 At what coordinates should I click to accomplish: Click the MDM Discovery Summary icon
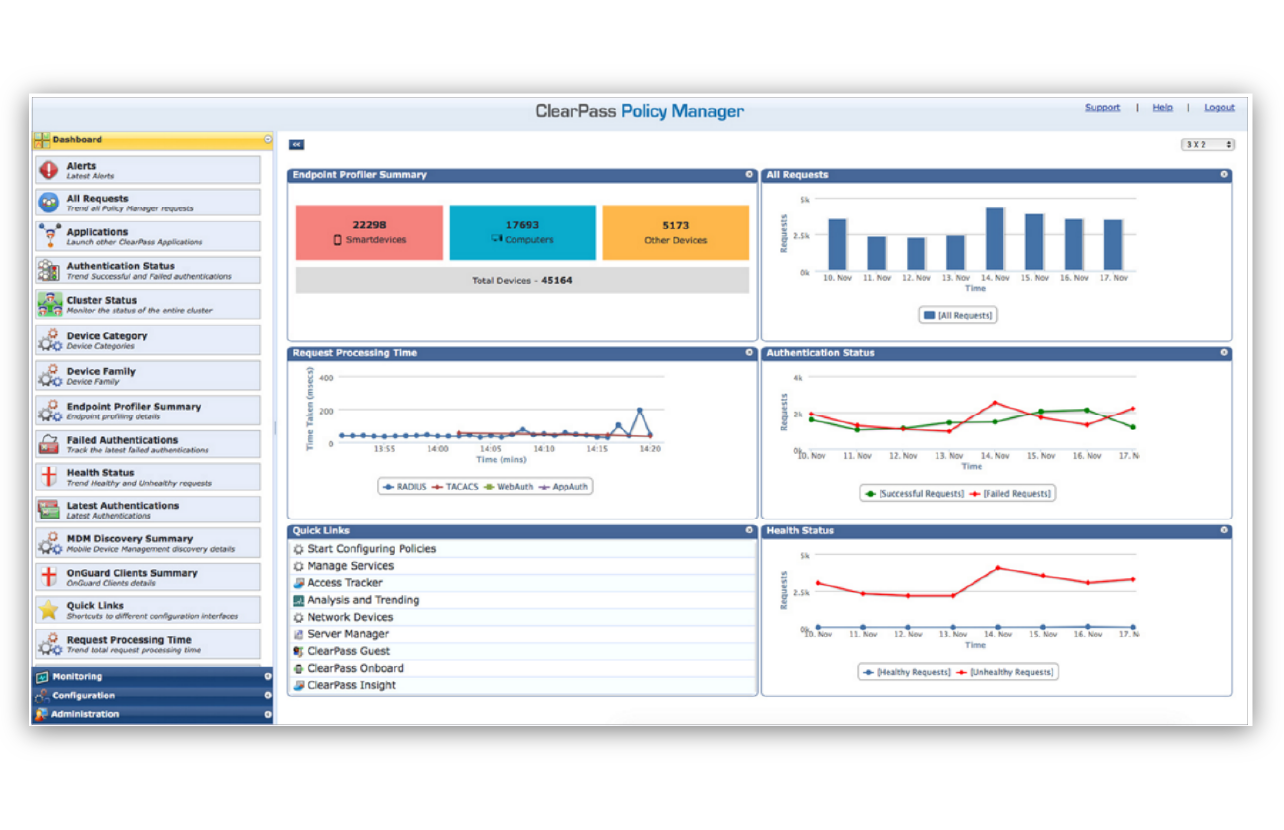48,543
